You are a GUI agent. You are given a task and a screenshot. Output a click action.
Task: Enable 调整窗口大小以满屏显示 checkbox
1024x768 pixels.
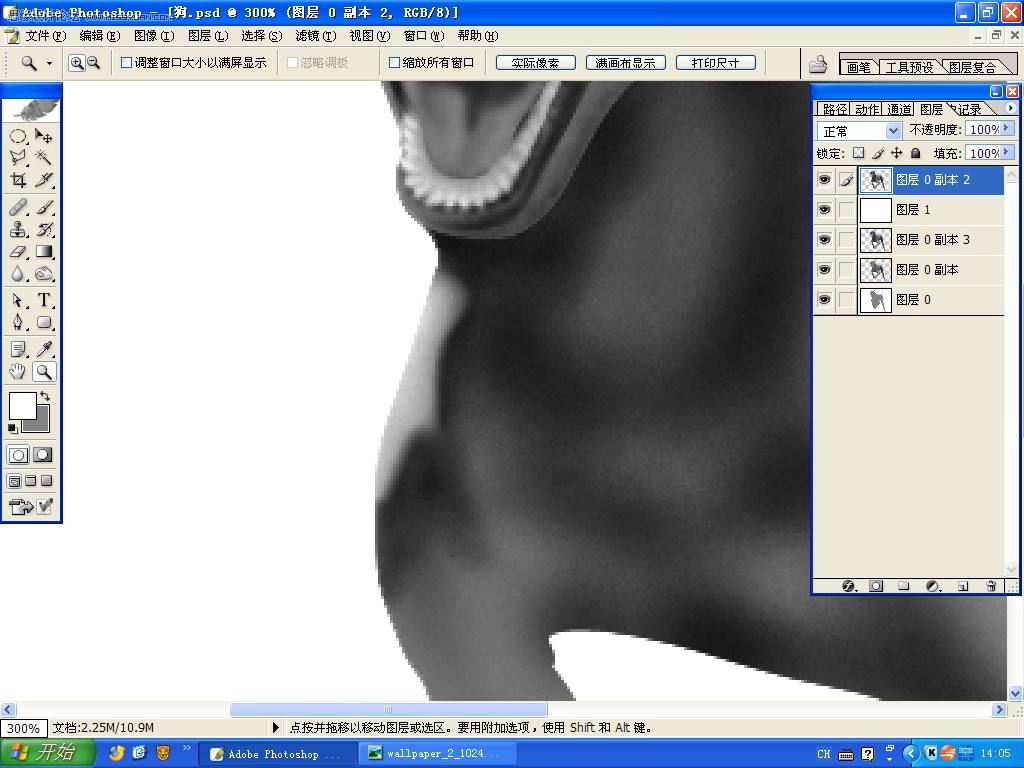coord(127,63)
